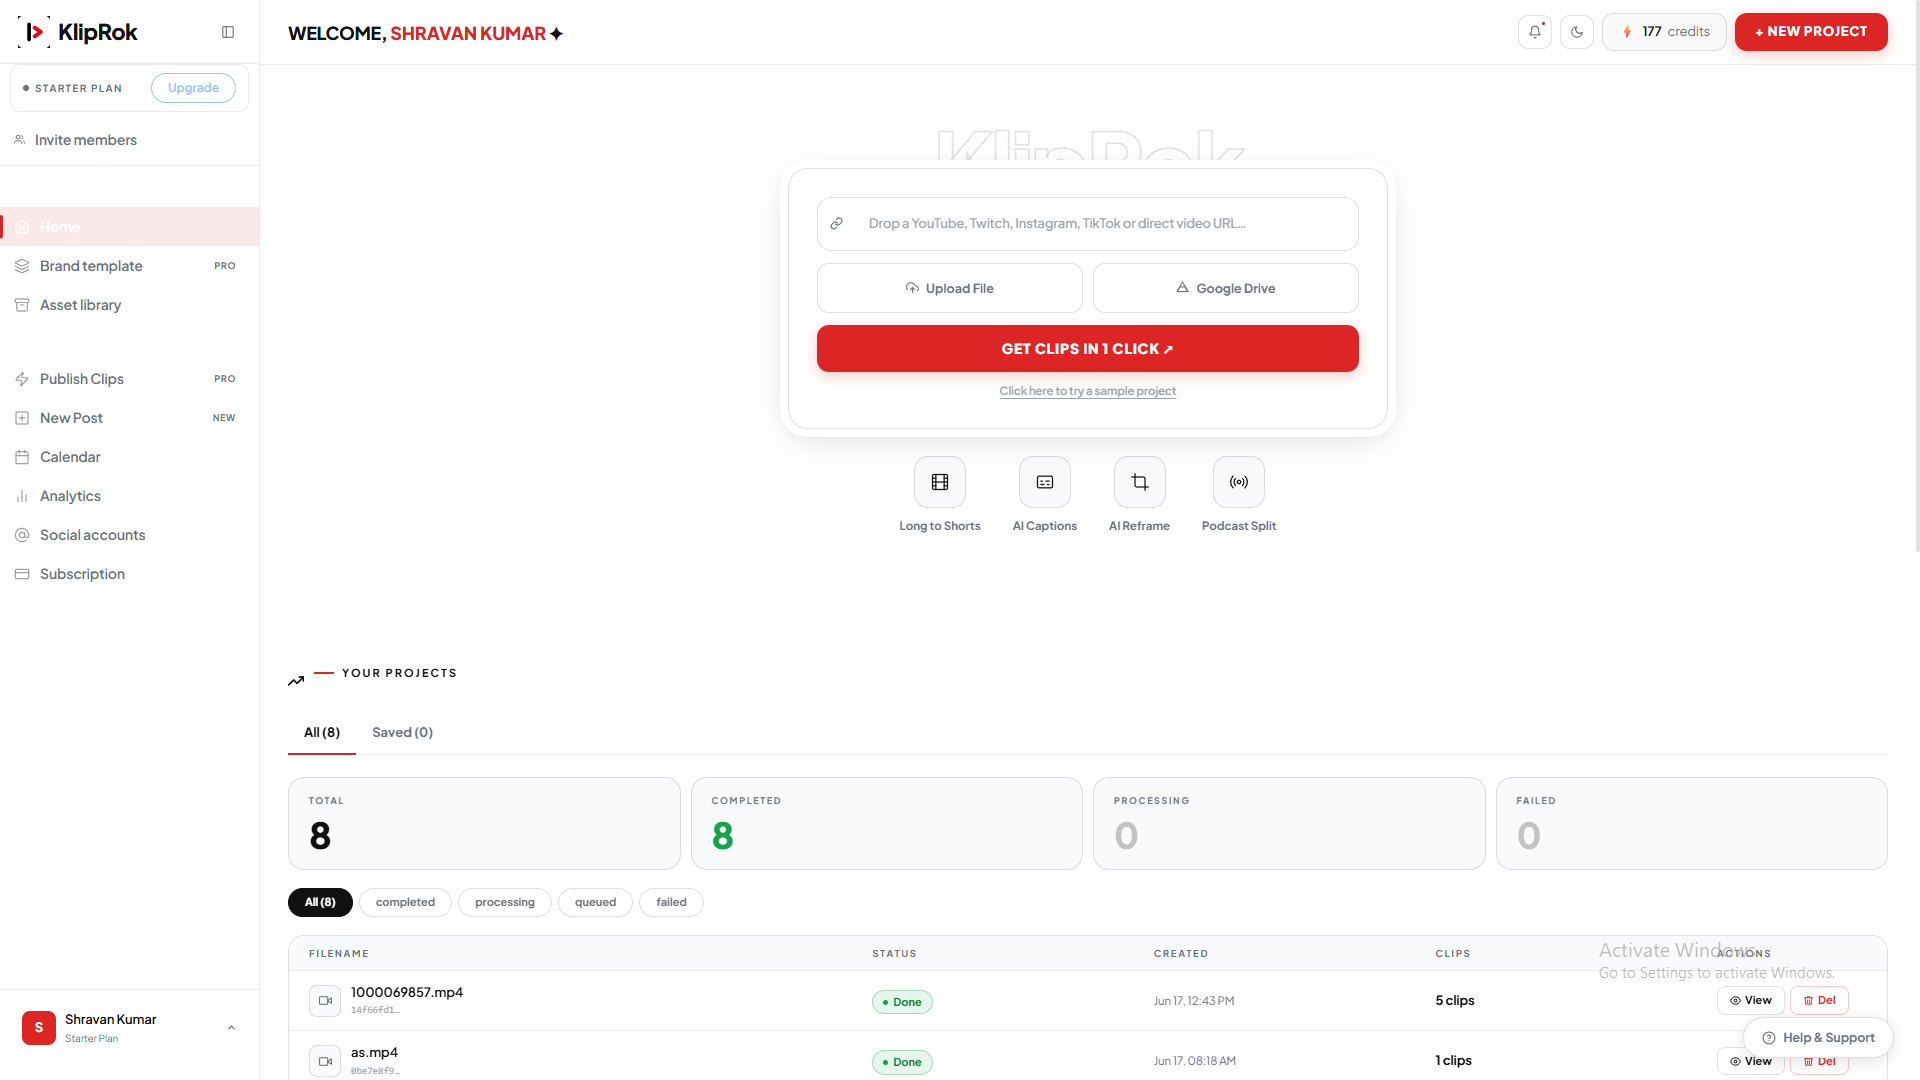Filter projects by processing
The image size is (1920, 1080).
pyautogui.click(x=504, y=902)
